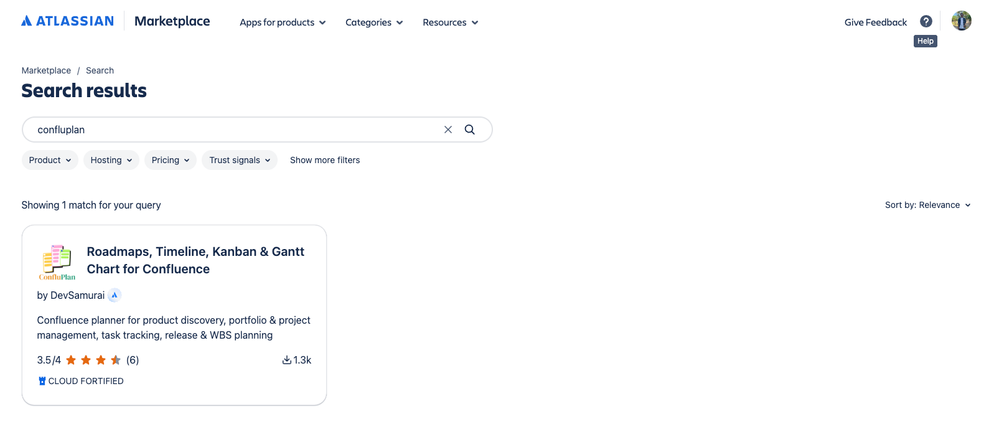Expand the Categories menu

point(374,22)
